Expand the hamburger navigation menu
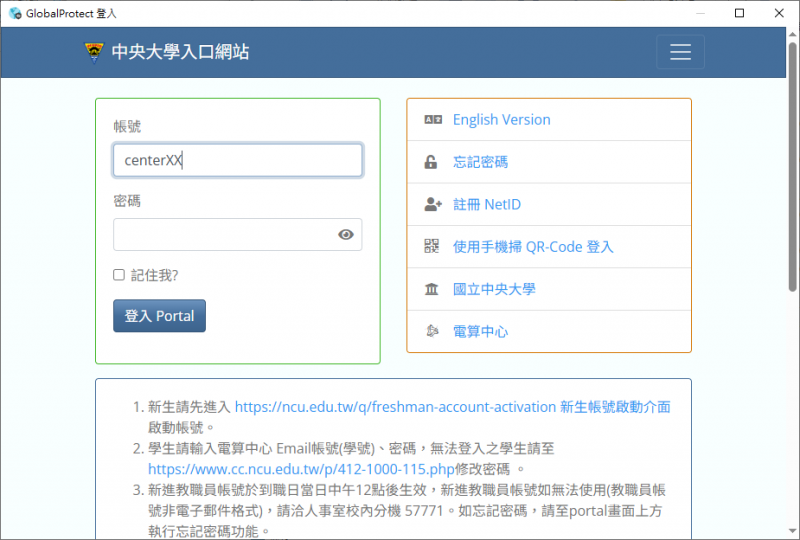 click(x=680, y=52)
